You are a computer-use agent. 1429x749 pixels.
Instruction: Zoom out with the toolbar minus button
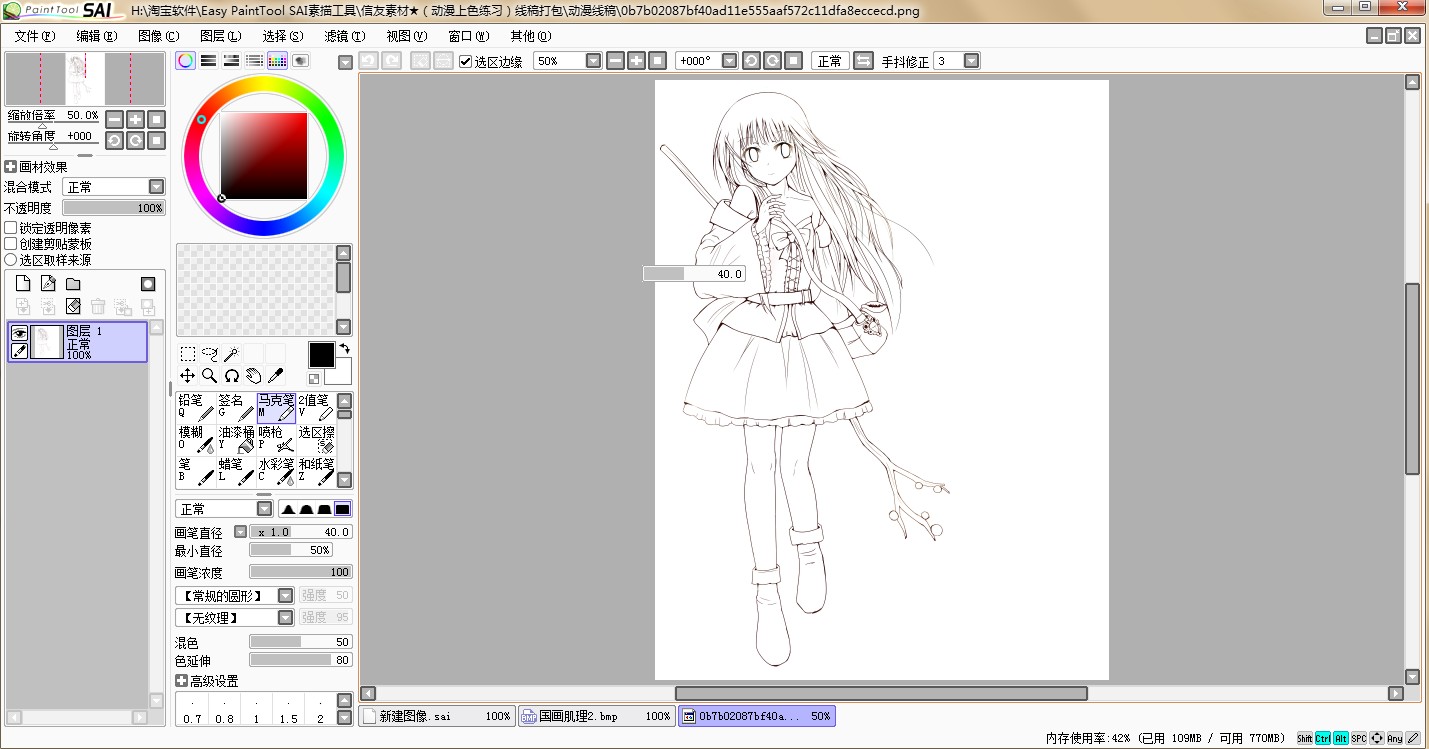(x=615, y=61)
